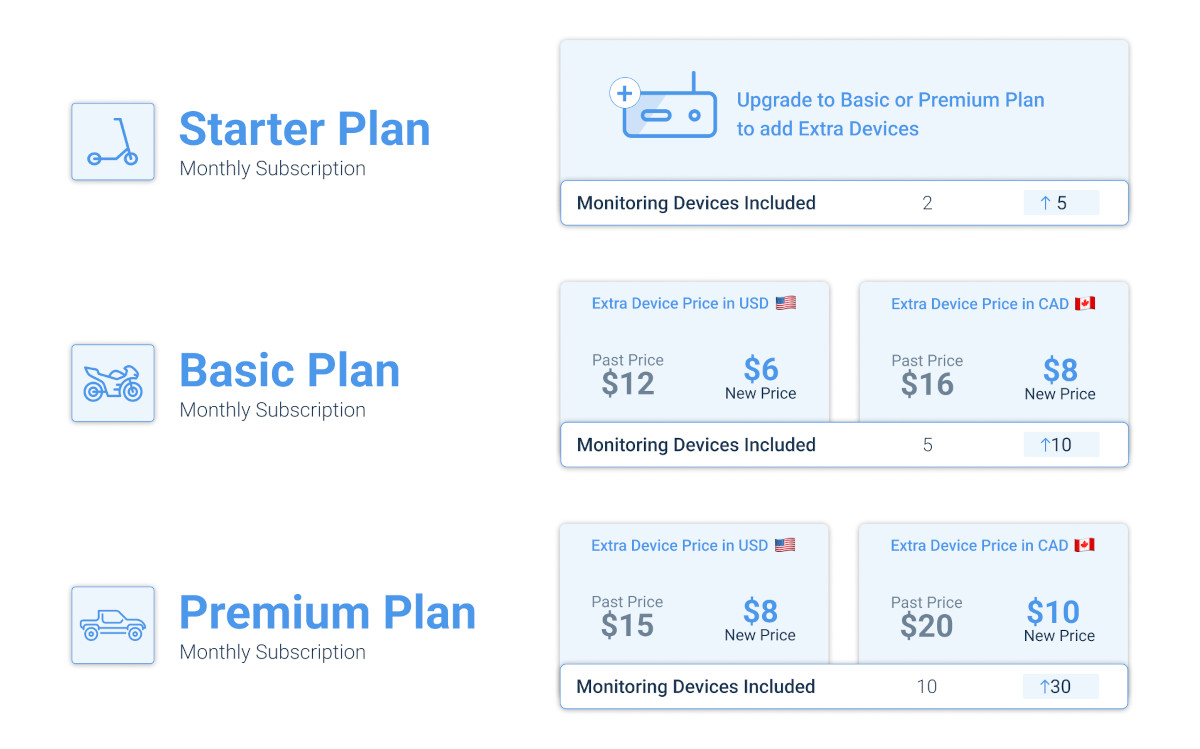This screenshot has height=749, width=1200.
Task: Click the Basic Plan motorcycle icon
Action: 112,383
